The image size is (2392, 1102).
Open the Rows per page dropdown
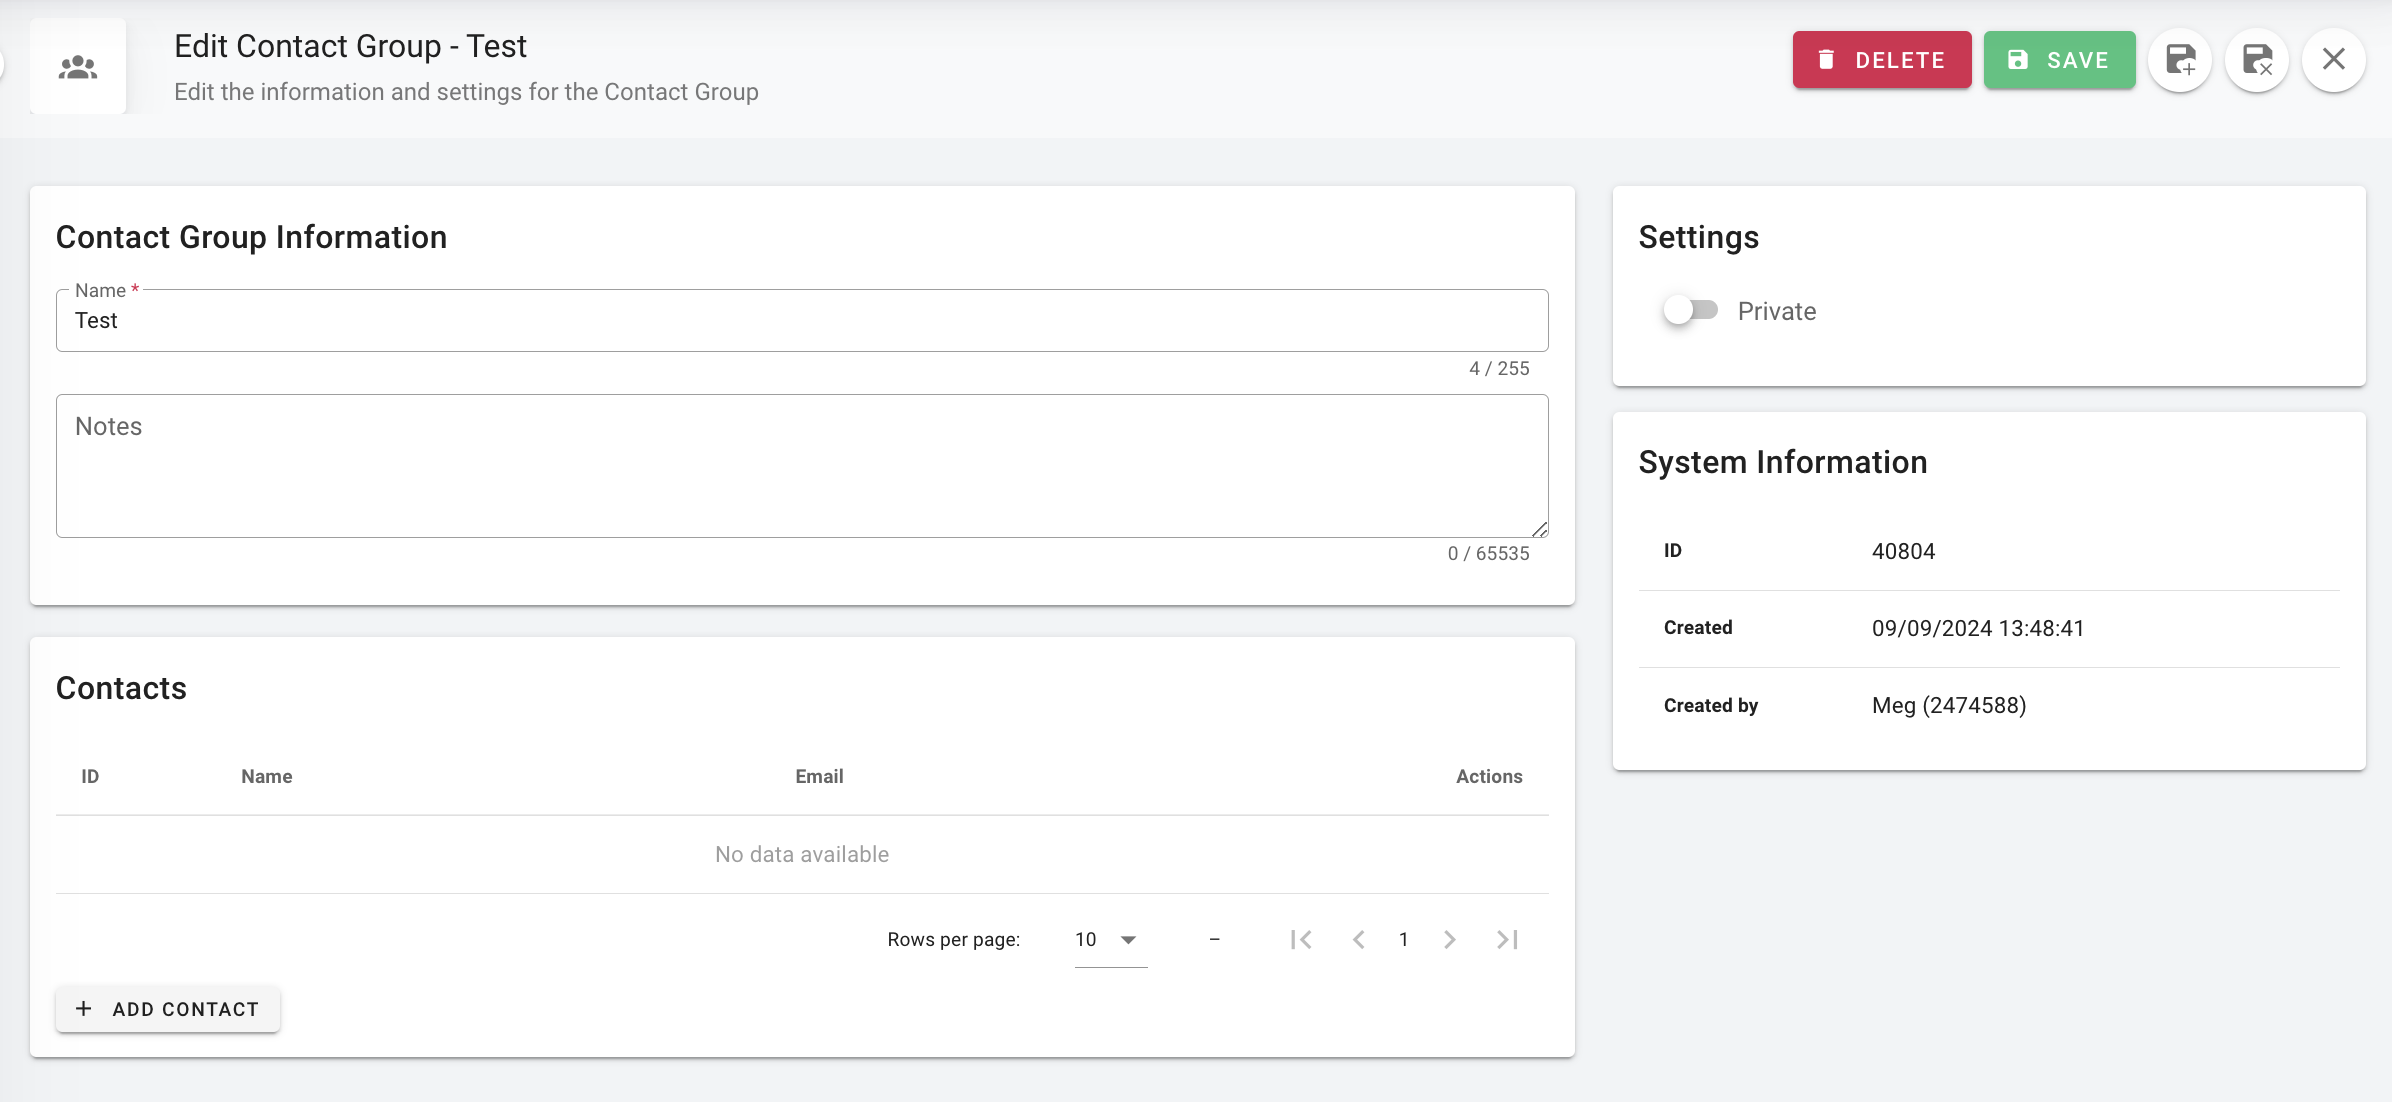(1110, 939)
